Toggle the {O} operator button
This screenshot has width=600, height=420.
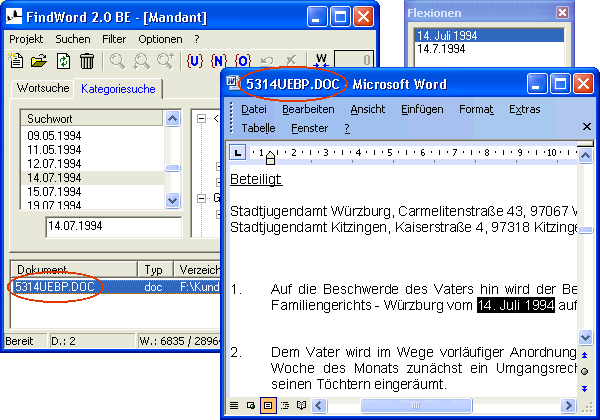[x=243, y=61]
